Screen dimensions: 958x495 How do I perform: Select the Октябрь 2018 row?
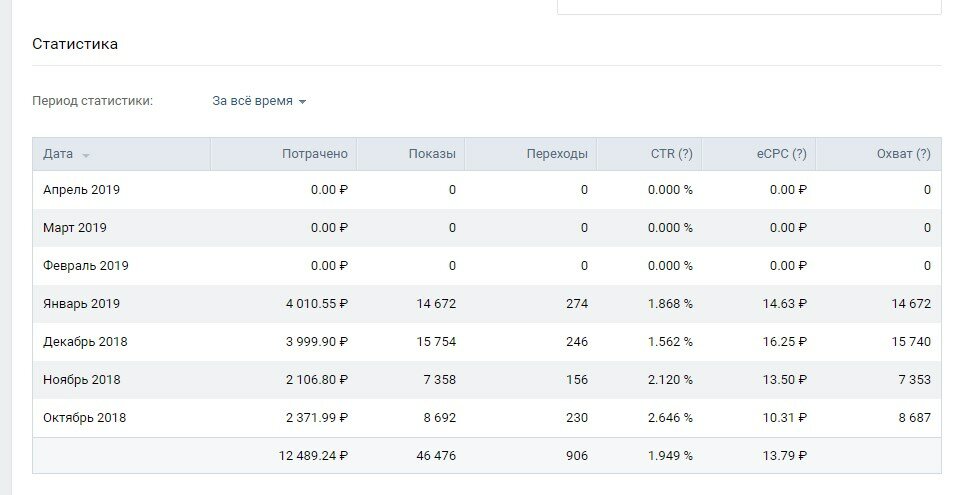85,418
